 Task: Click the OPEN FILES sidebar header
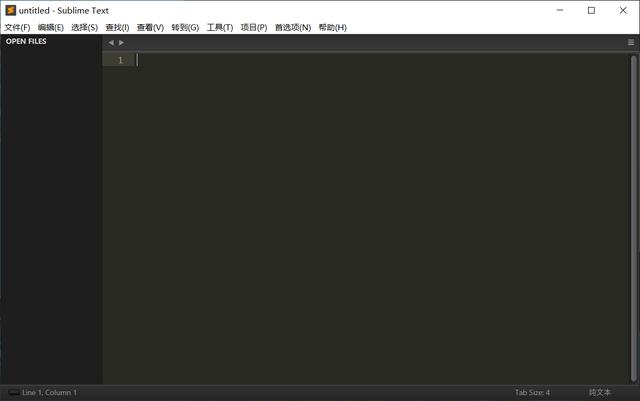point(26,42)
